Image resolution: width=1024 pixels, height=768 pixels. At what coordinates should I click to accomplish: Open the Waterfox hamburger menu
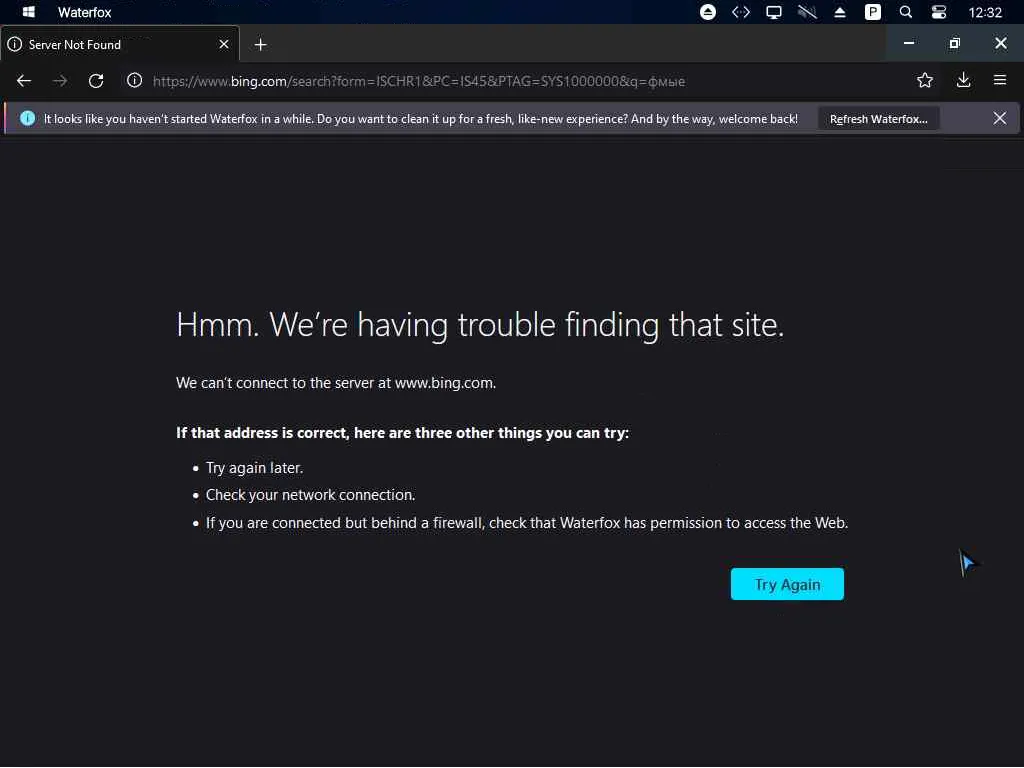click(x=1000, y=80)
